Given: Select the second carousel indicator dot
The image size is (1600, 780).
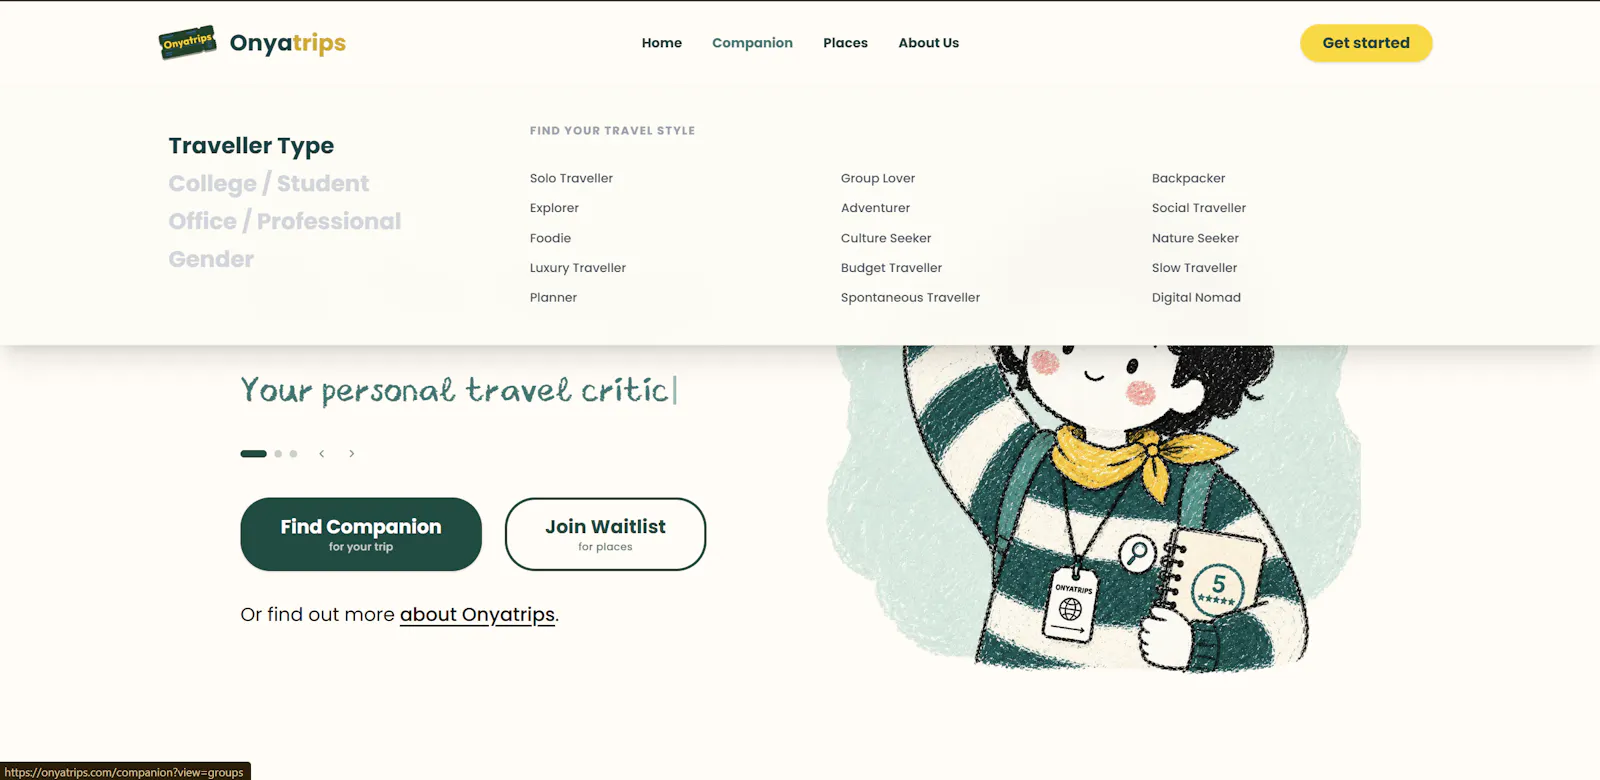Looking at the screenshot, I should [278, 454].
